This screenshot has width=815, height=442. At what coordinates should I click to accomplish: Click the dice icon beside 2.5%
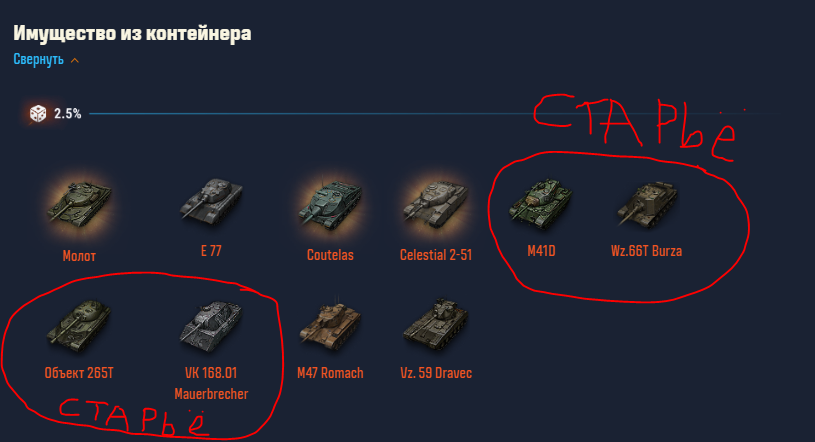(x=38, y=113)
